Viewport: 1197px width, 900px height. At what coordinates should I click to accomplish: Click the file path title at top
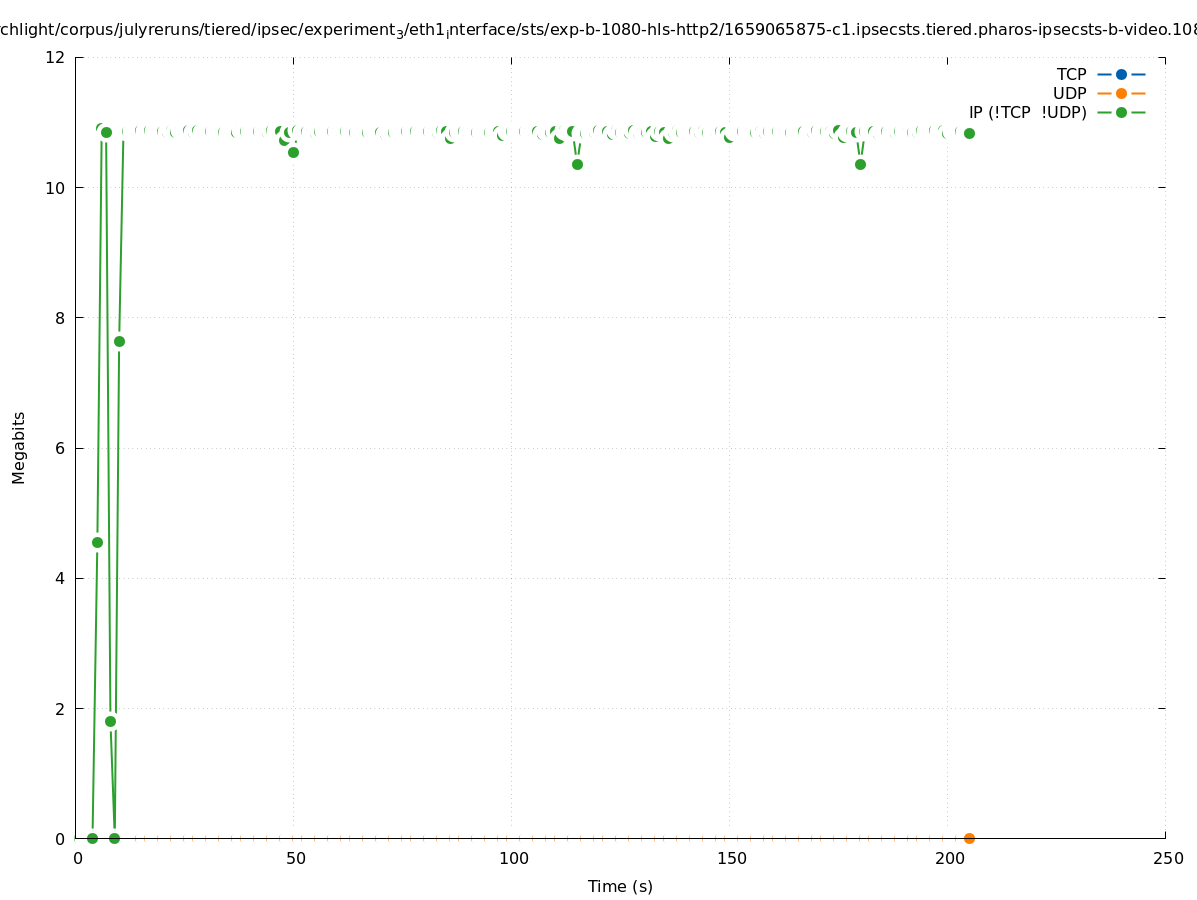(x=598, y=30)
